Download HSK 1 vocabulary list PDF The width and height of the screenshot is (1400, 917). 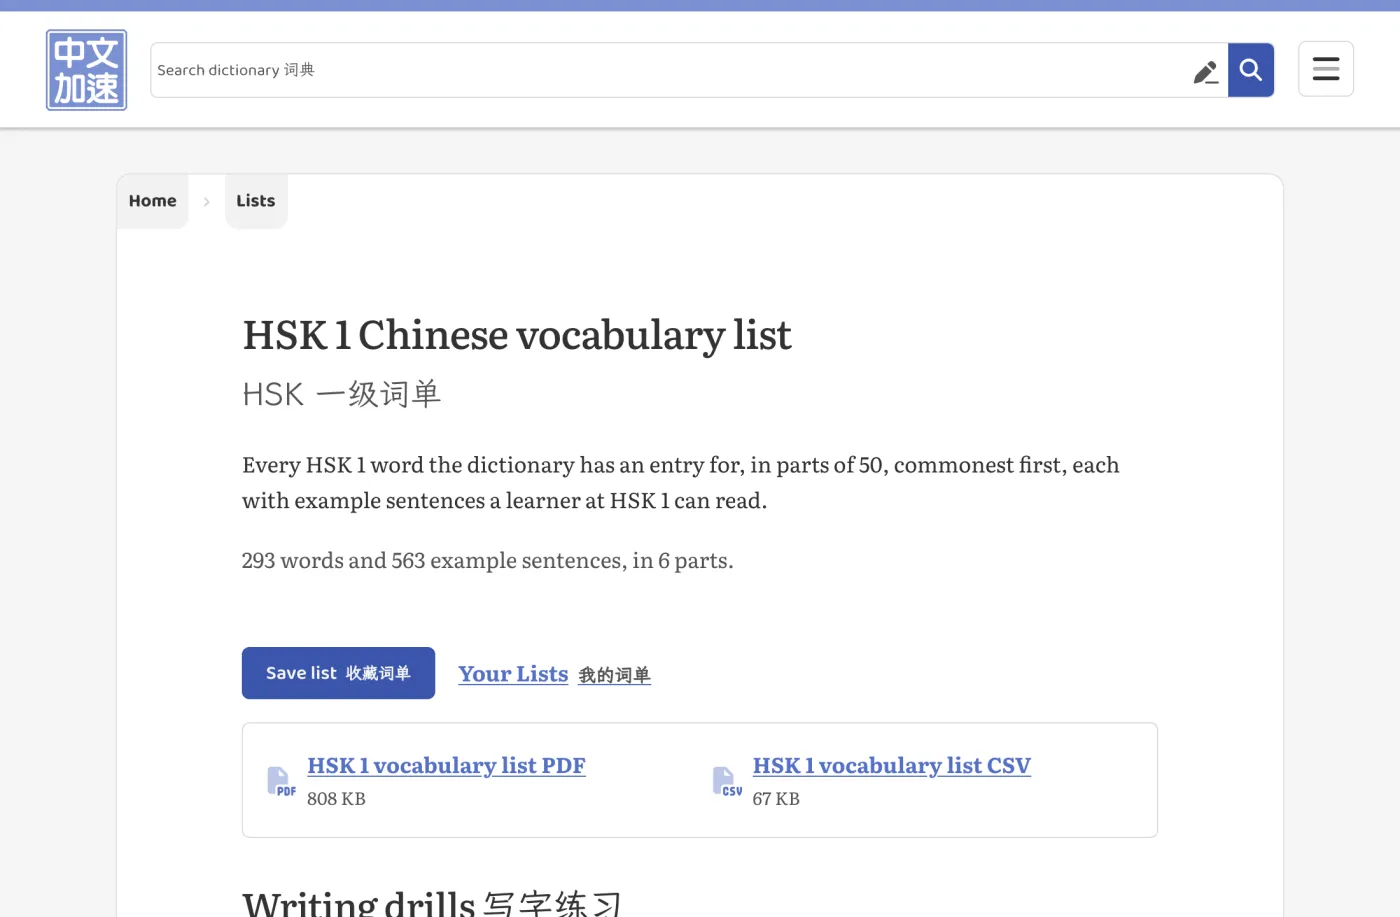pyautogui.click(x=446, y=766)
